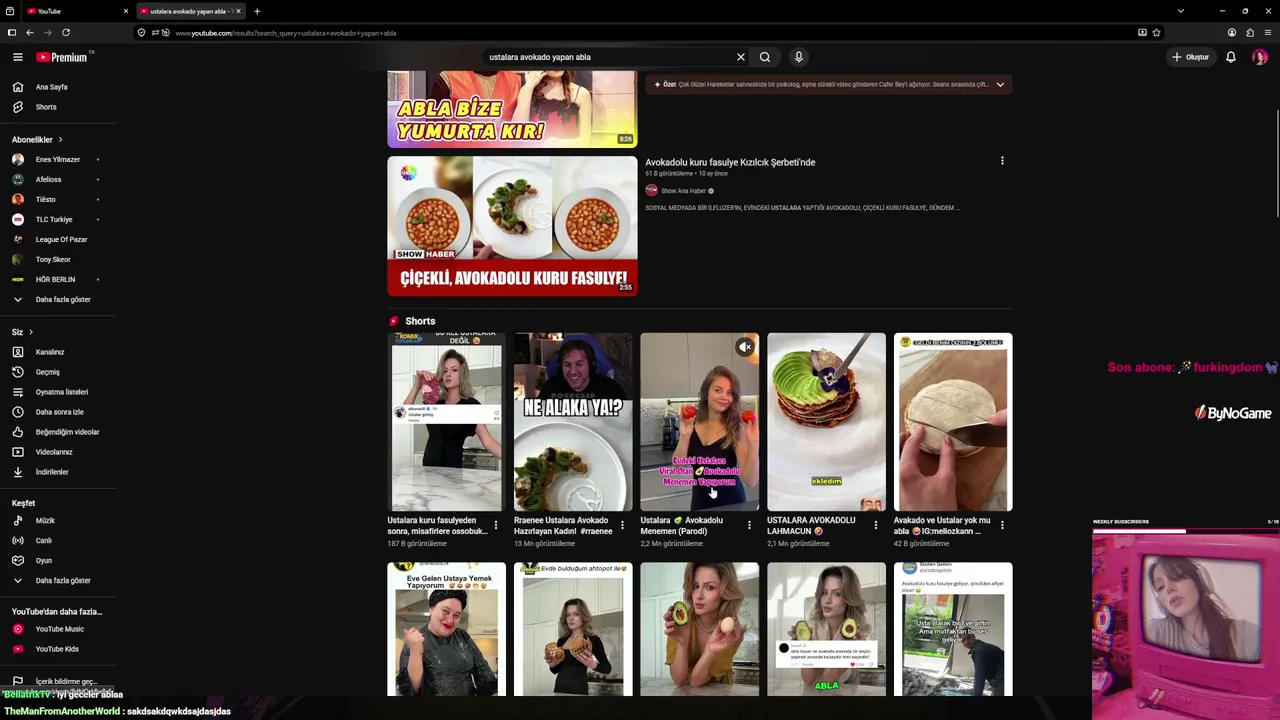Toggle the browser sidebar panel icon
The image size is (1280, 720).
point(12,32)
